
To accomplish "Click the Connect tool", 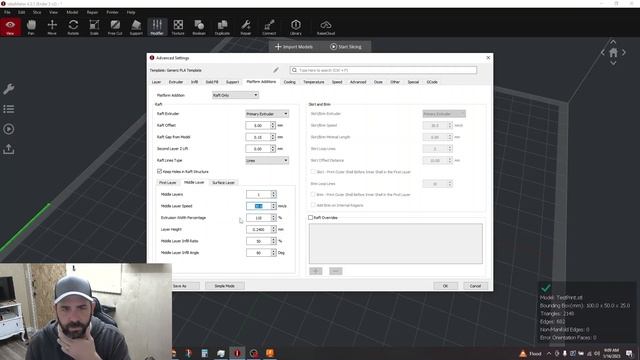I will point(269,27).
